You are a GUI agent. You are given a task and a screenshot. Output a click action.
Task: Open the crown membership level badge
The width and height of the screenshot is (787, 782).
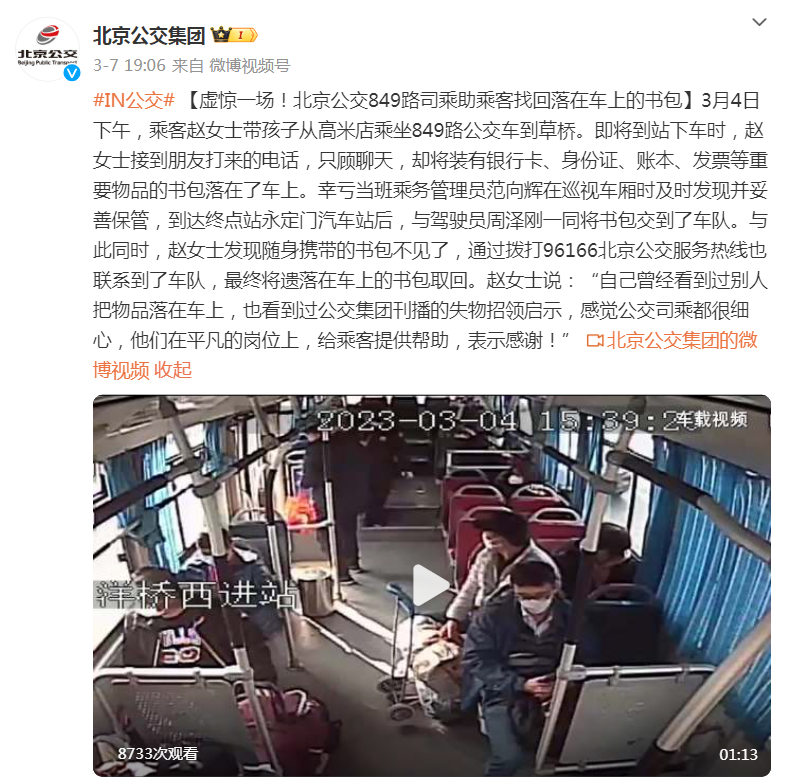[234, 35]
